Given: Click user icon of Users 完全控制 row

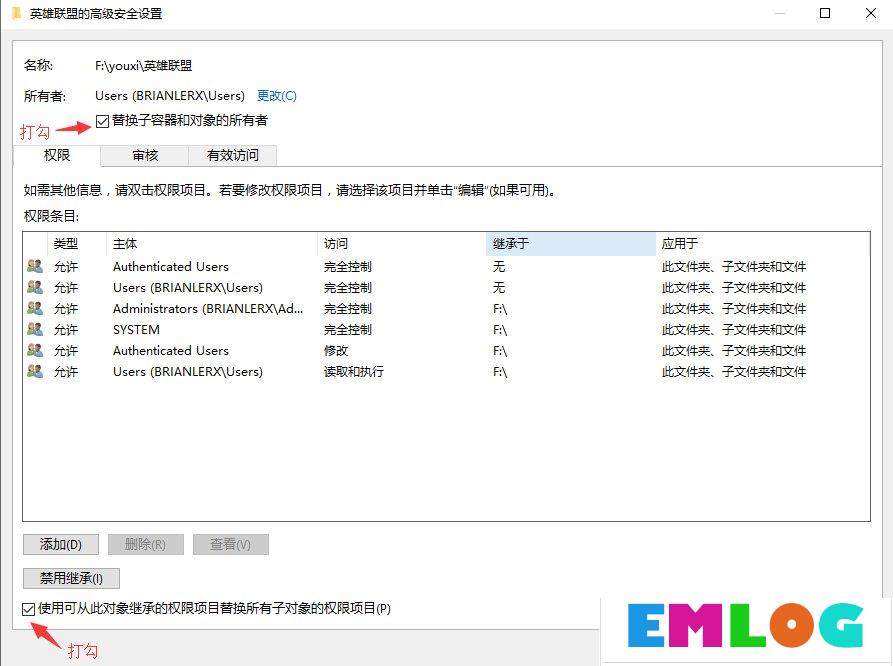Looking at the screenshot, I should tap(35, 287).
